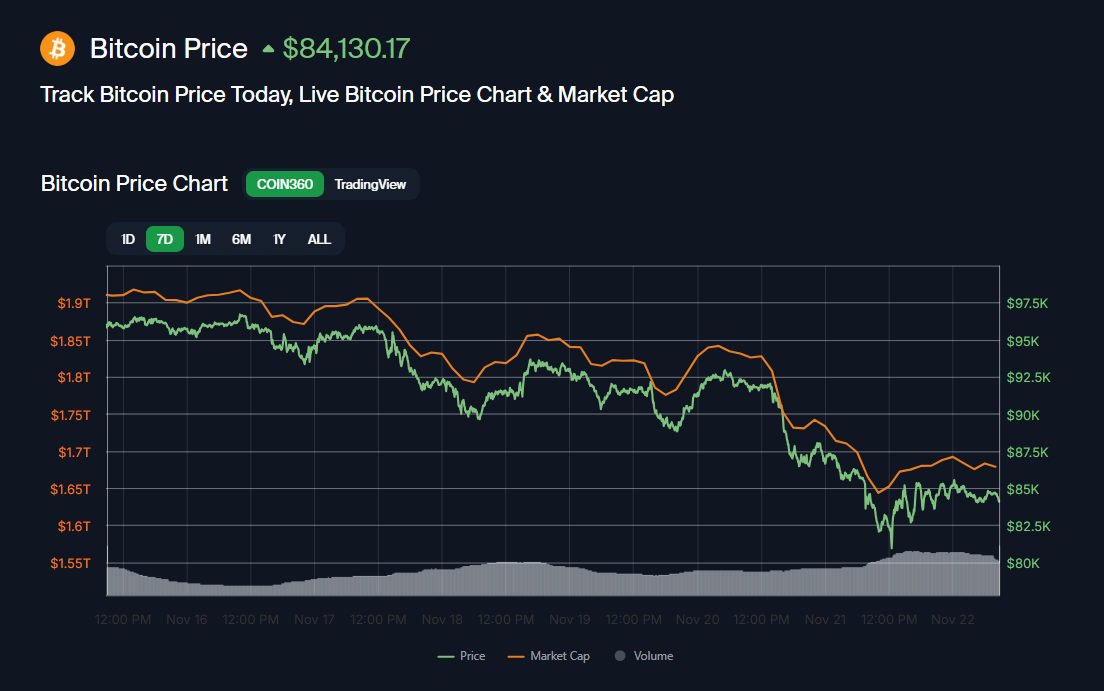This screenshot has height=691, width=1104.
Task: Click the Nov 20 label on chart axis
Action: 697,619
